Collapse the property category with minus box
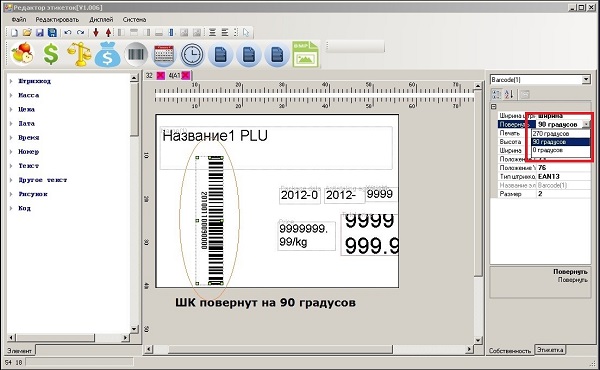This screenshot has width=600, height=370. [x=494, y=107]
